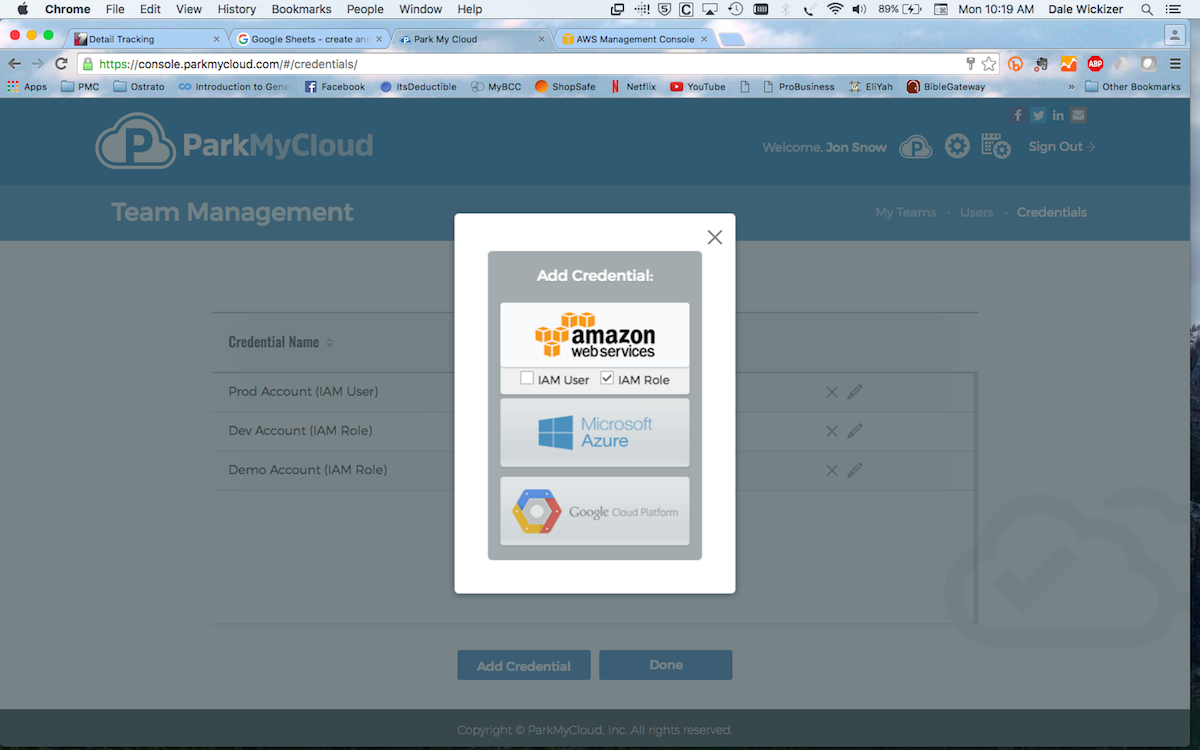Select the Microsoft Azure credential option
1200x750 pixels.
(595, 432)
